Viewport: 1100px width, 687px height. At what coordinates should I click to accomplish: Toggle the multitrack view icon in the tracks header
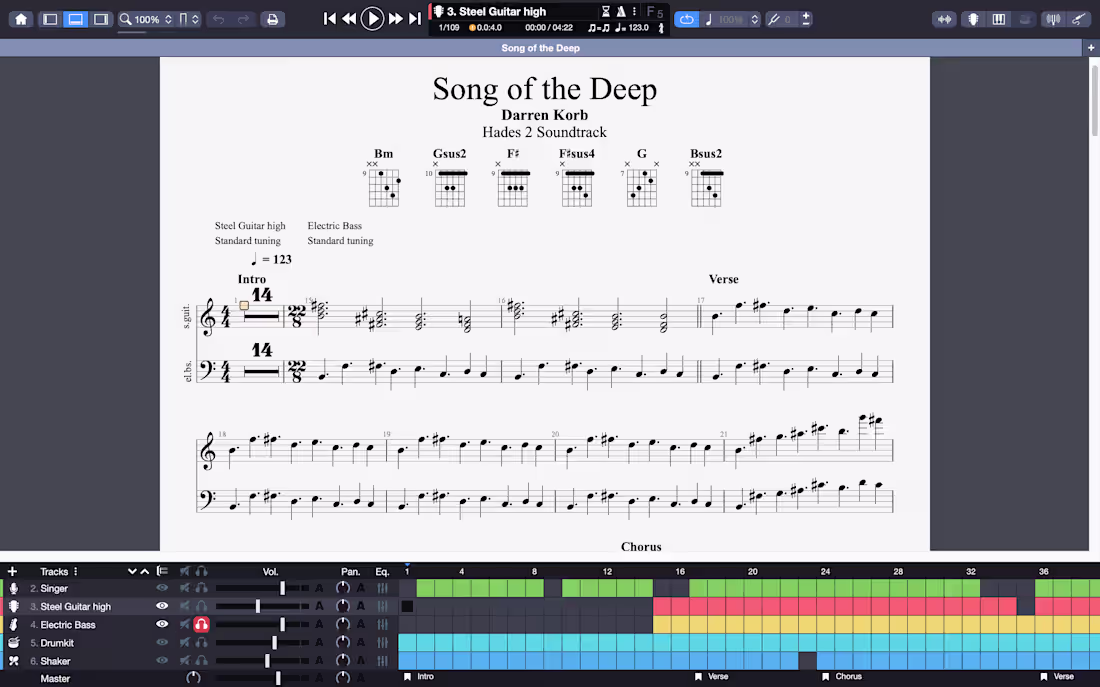click(x=163, y=571)
